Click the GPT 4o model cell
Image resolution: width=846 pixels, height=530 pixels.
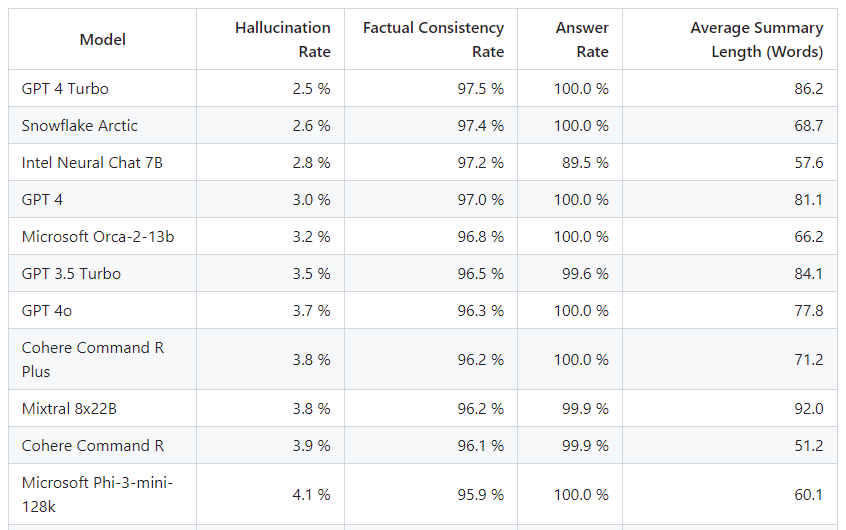click(x=47, y=311)
